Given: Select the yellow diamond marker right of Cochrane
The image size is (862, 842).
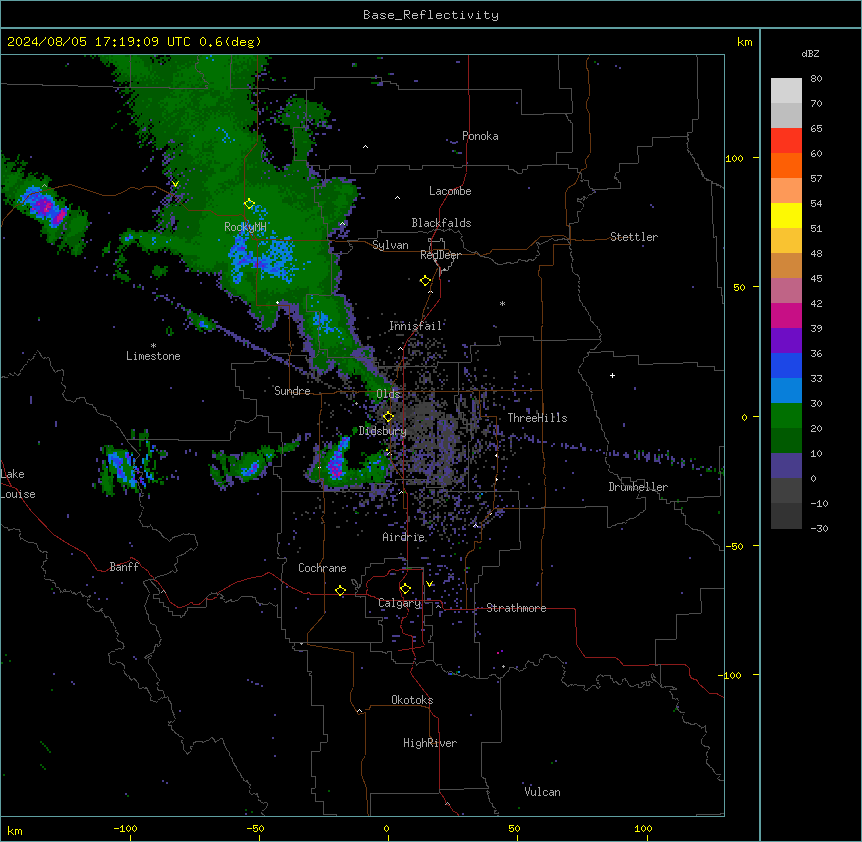Looking at the screenshot, I should click(x=340, y=590).
